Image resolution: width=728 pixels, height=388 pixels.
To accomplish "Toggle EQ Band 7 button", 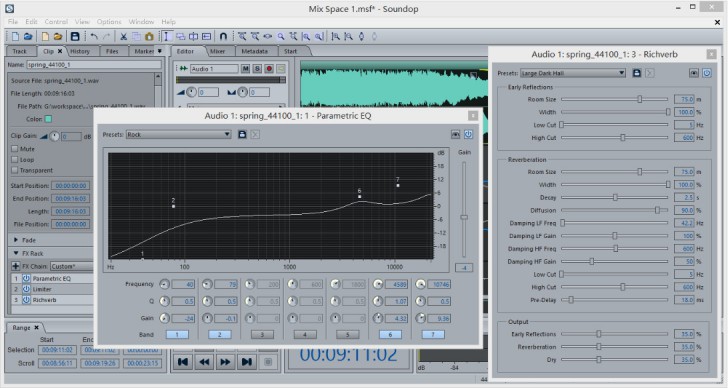I will (433, 334).
